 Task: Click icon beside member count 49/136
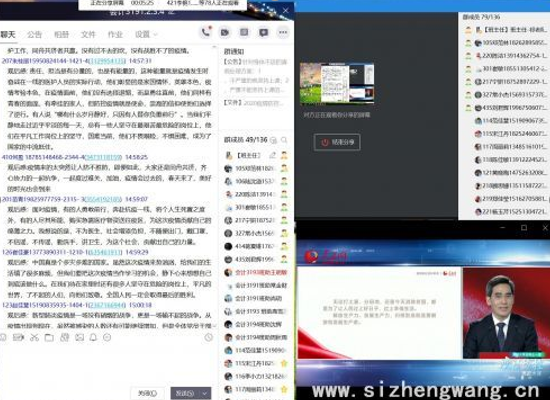tap(274, 140)
